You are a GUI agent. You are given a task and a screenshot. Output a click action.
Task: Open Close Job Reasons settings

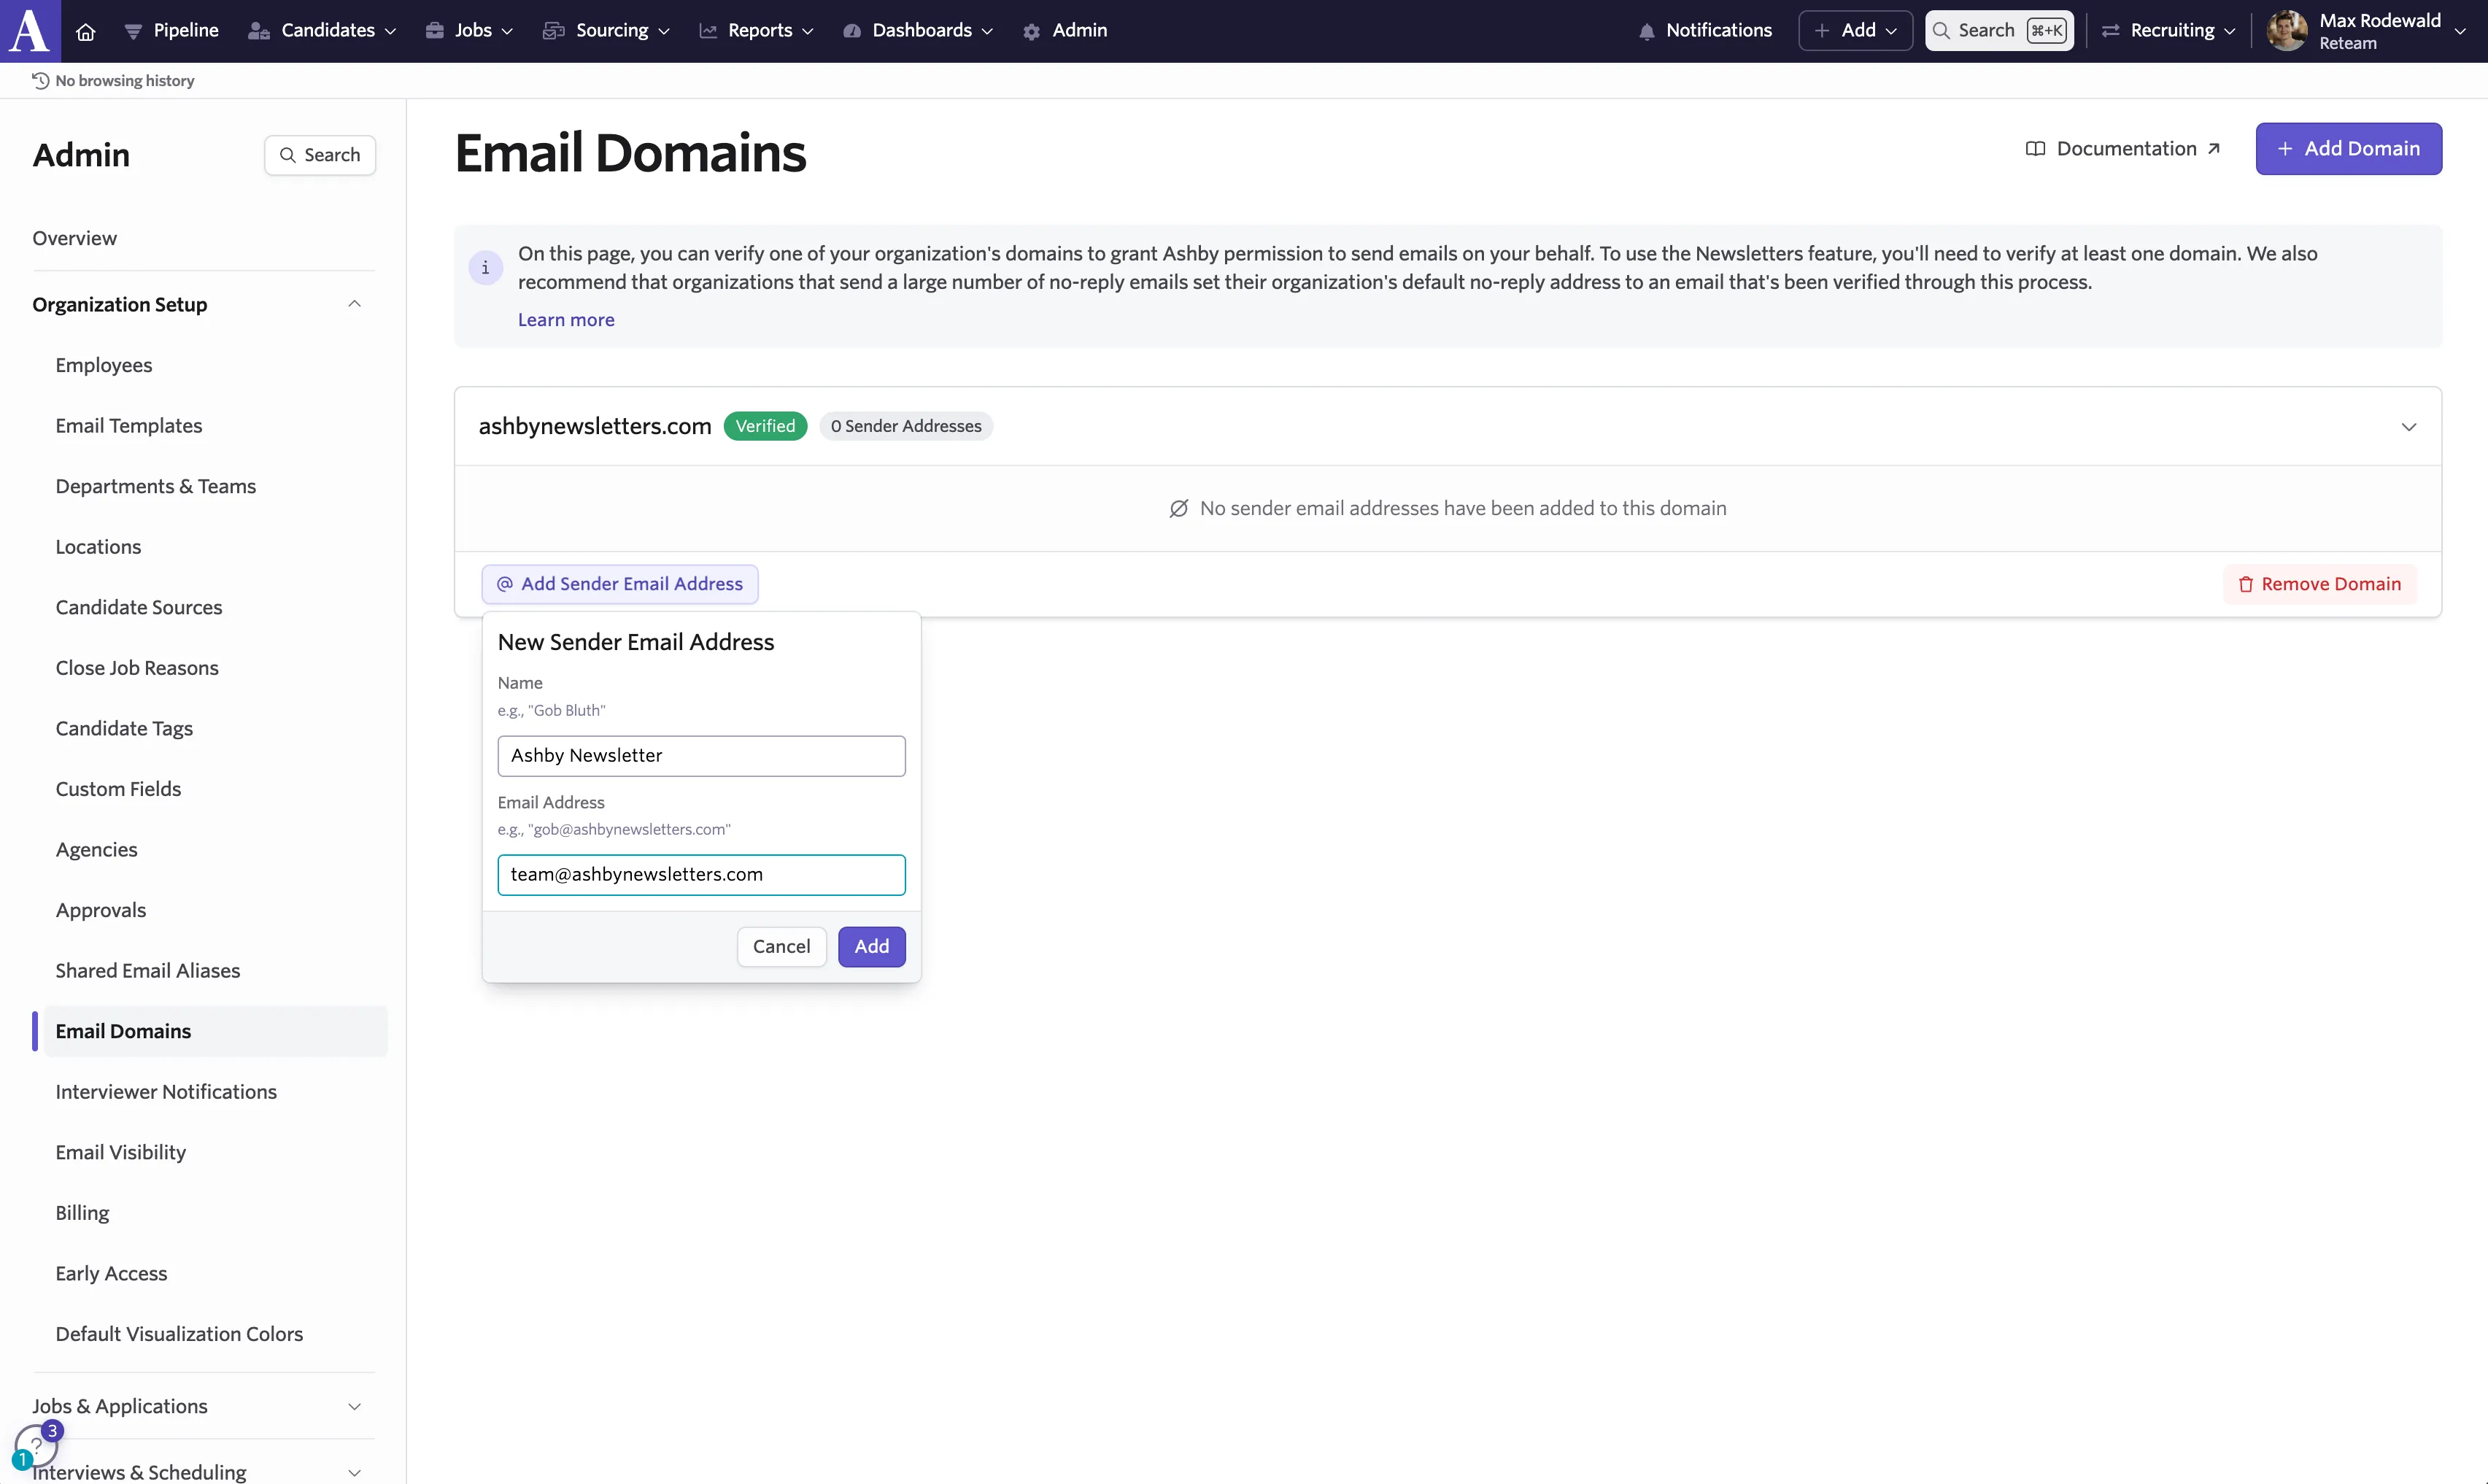(137, 668)
